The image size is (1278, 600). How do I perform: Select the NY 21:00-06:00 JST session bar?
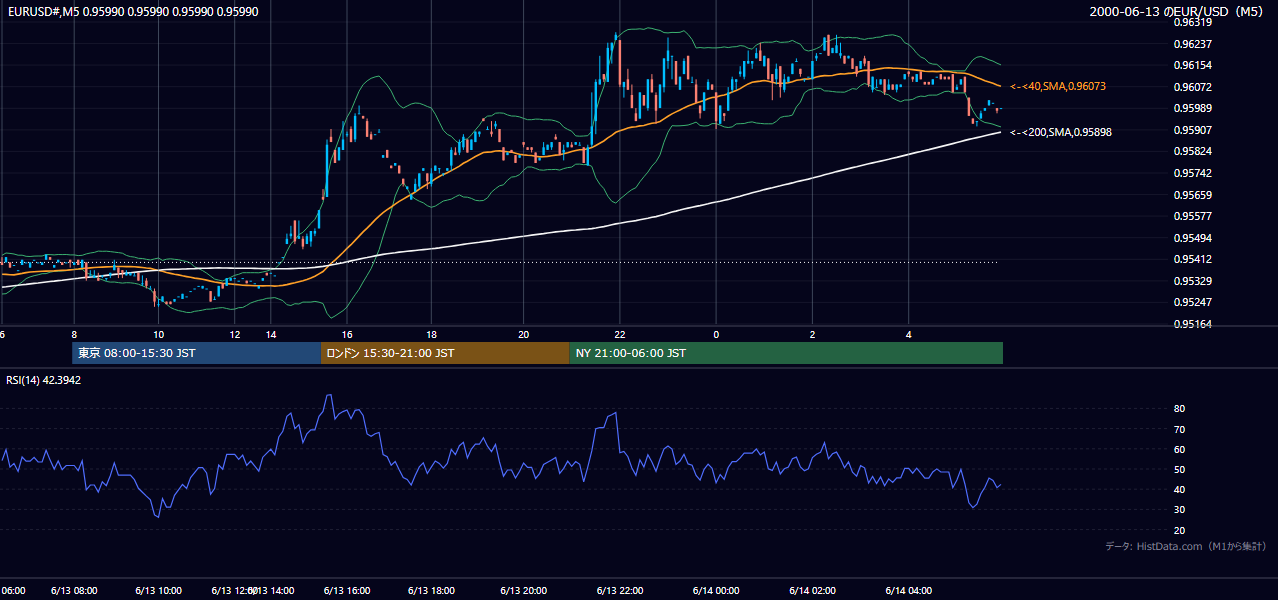786,353
